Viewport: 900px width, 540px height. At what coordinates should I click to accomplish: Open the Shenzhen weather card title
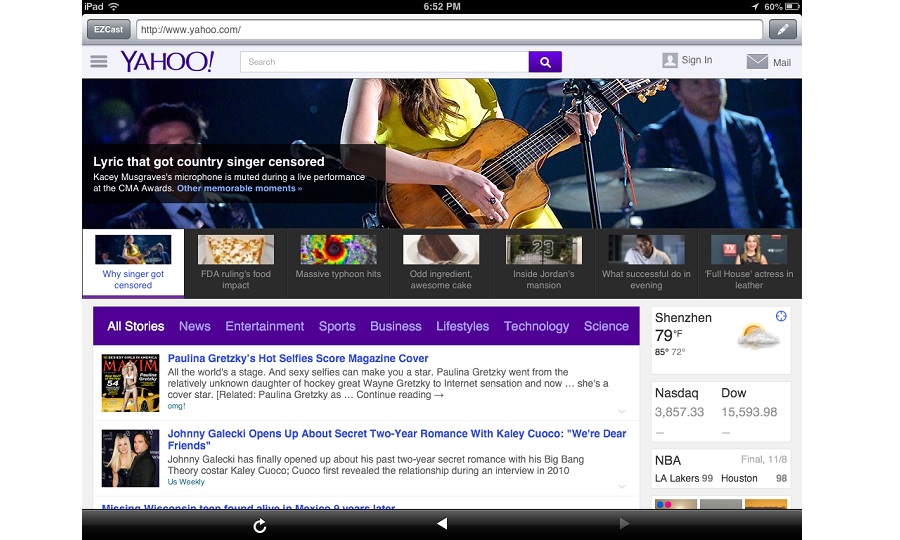point(683,318)
